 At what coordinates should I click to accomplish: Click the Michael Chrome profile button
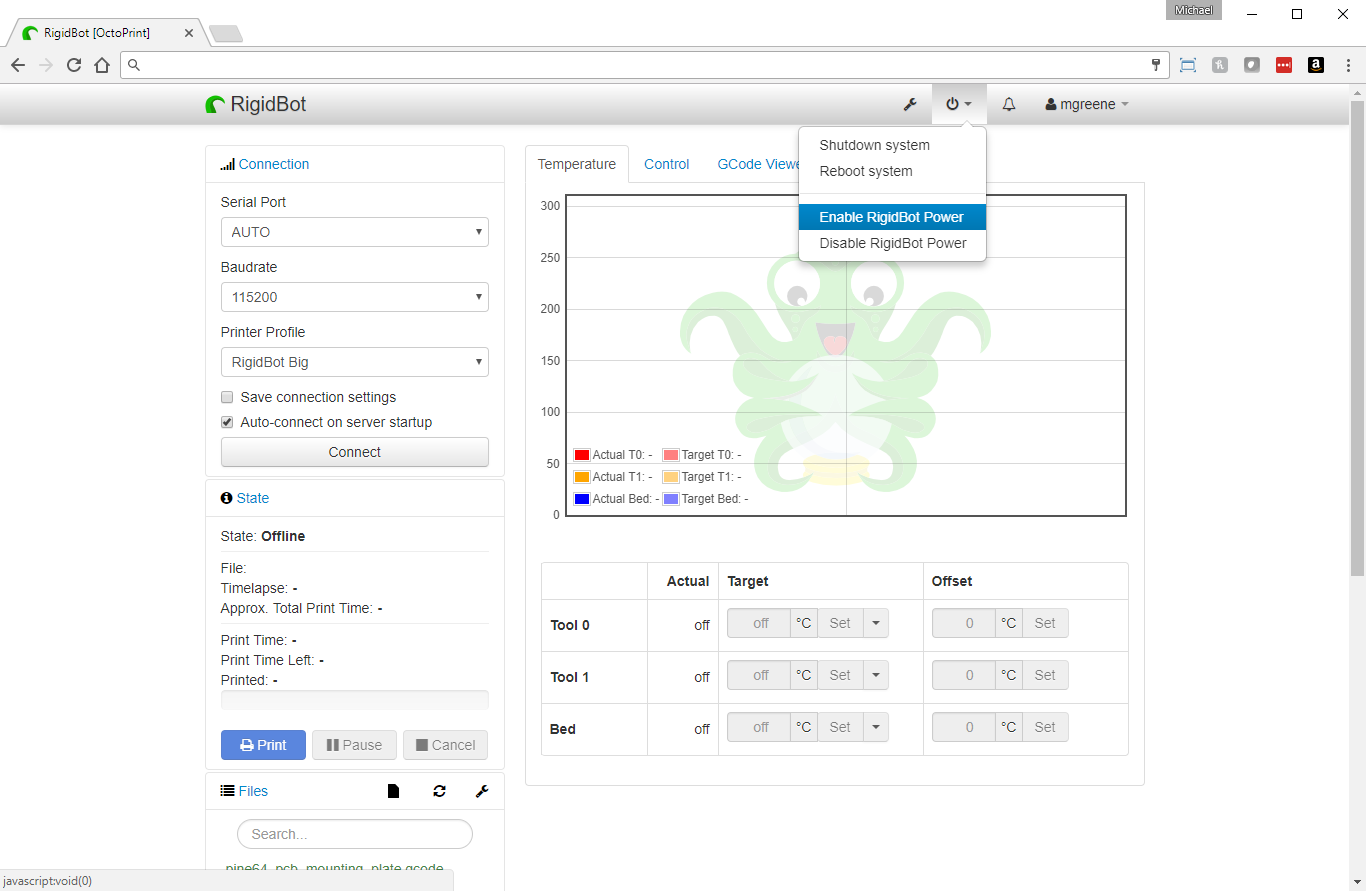[1194, 10]
